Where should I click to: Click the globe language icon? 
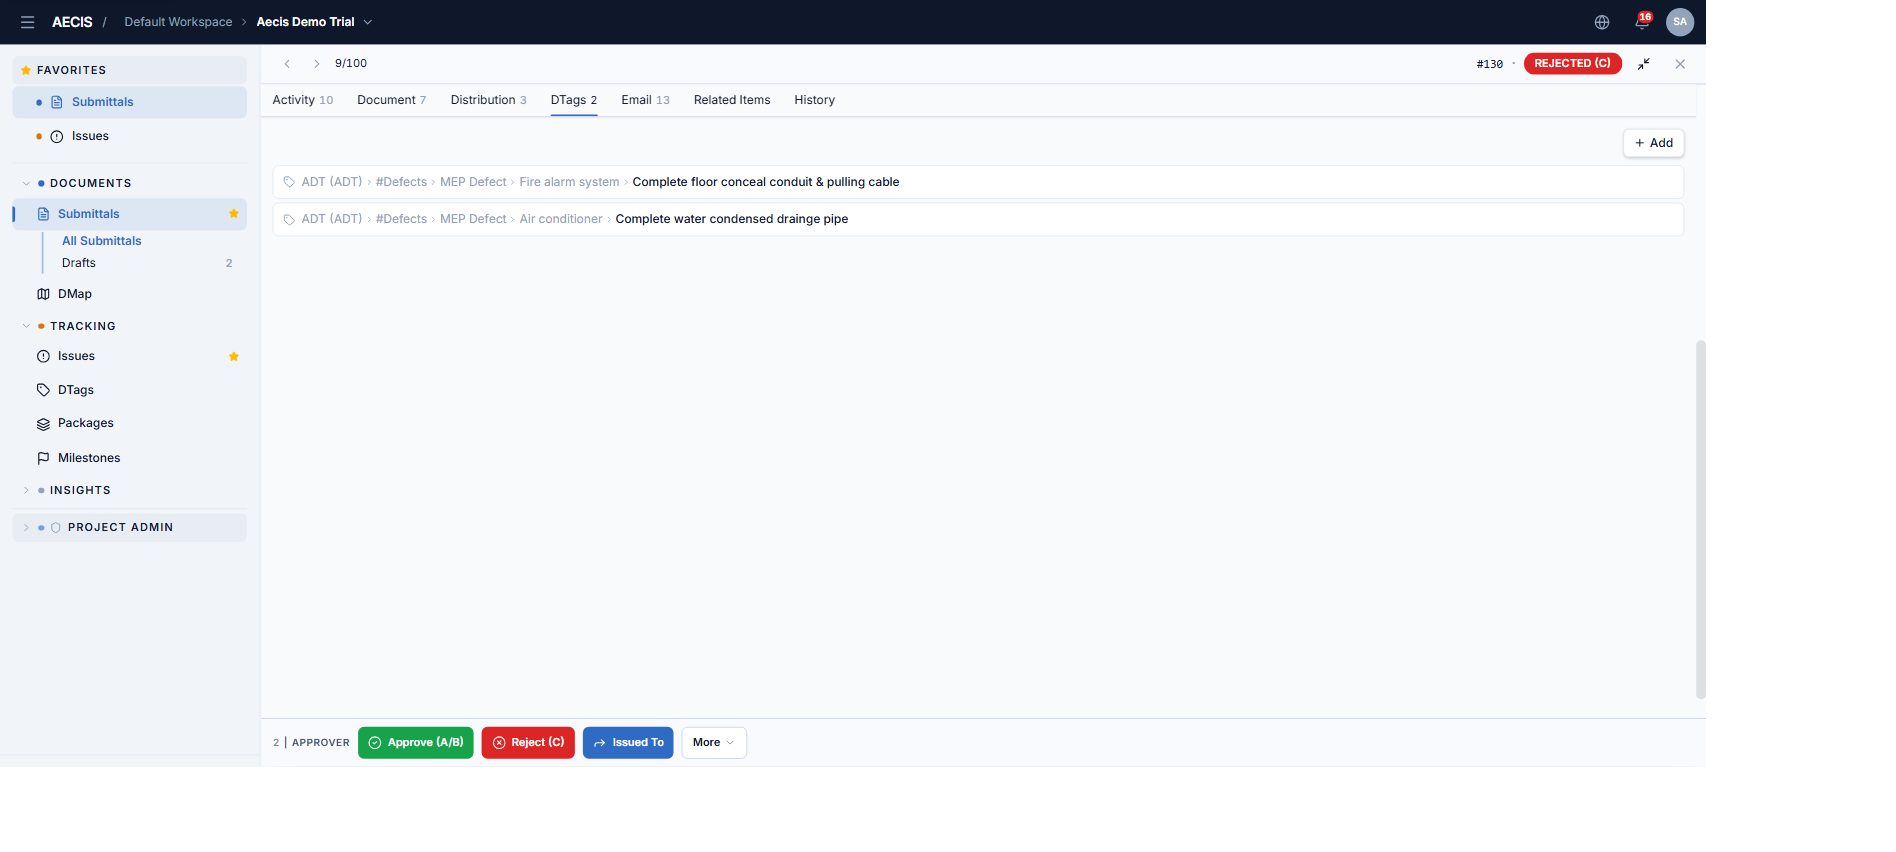point(1602,22)
